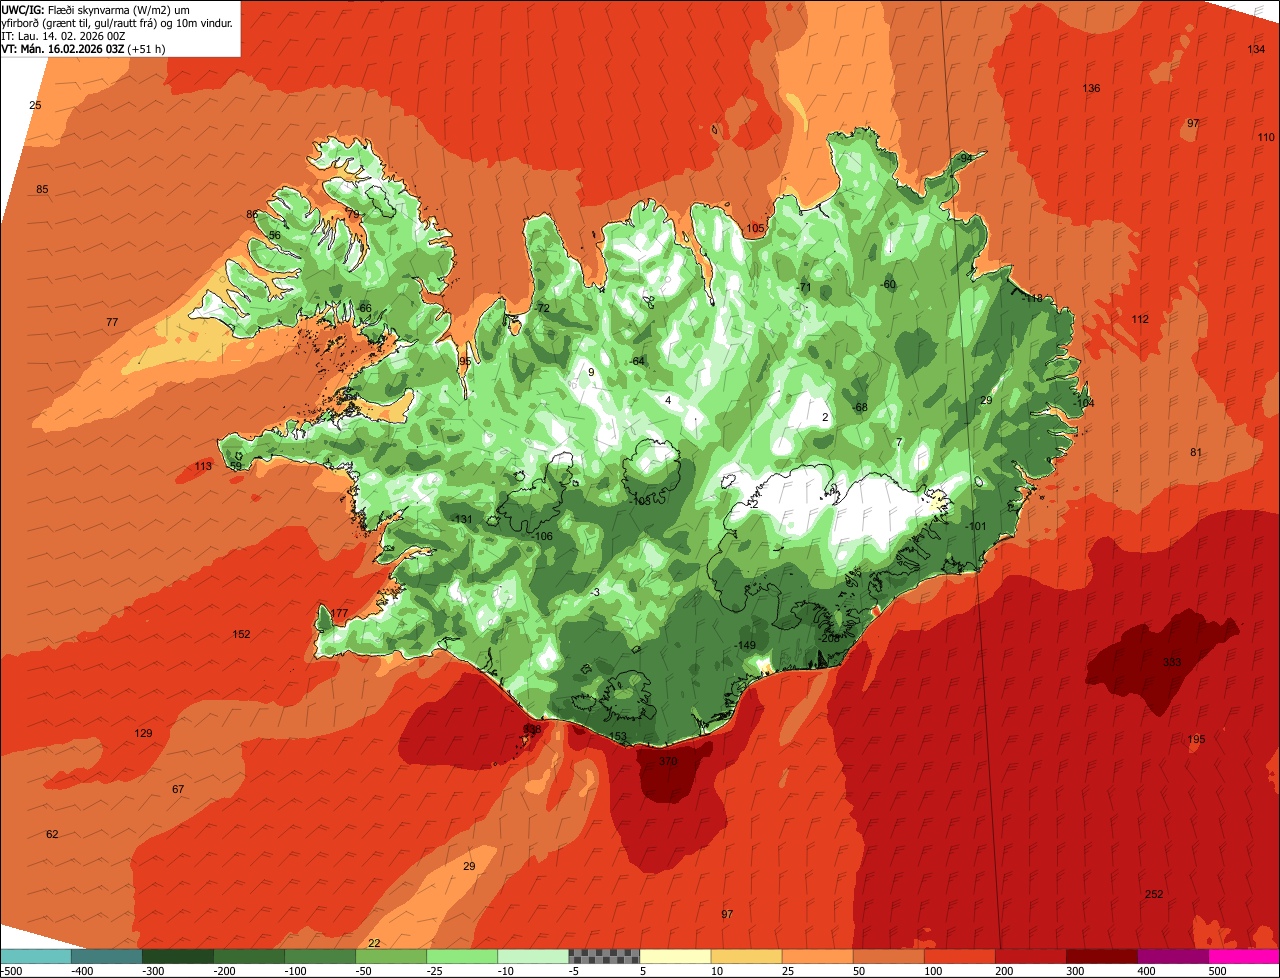
Task: Click the map value 195 in the east
Action: pyautogui.click(x=1197, y=739)
